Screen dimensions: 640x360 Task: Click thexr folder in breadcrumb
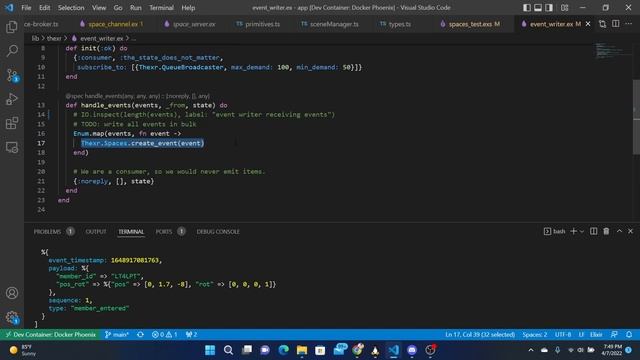coord(54,38)
